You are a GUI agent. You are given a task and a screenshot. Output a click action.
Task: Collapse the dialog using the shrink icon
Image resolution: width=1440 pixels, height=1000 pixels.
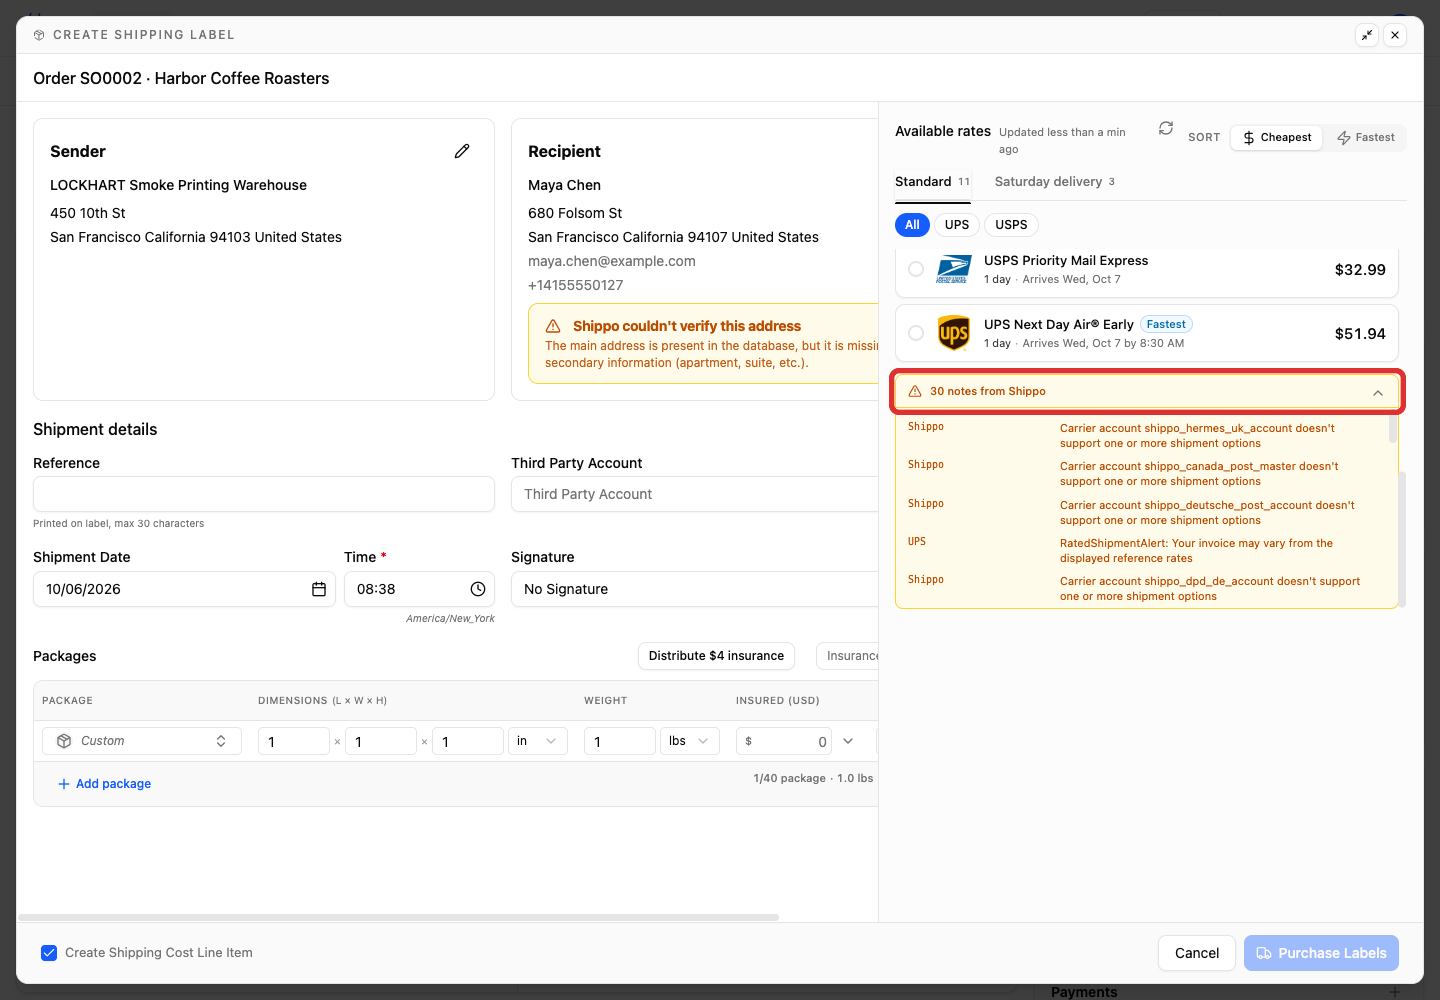1367,35
